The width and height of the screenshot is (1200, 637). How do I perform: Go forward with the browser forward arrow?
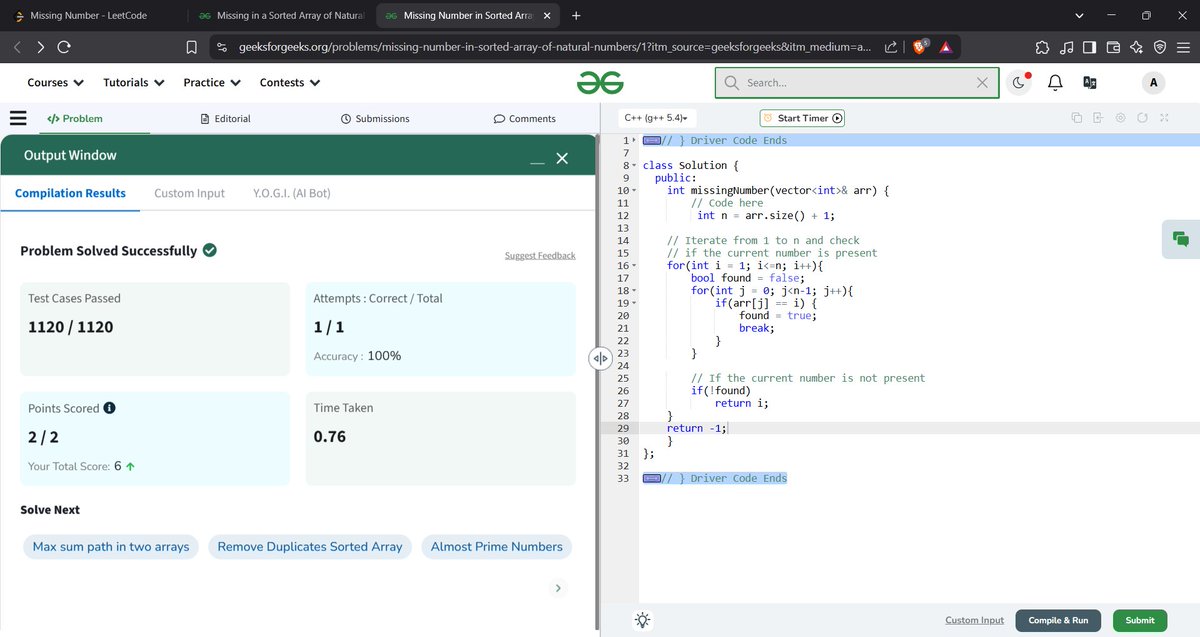pos(40,47)
